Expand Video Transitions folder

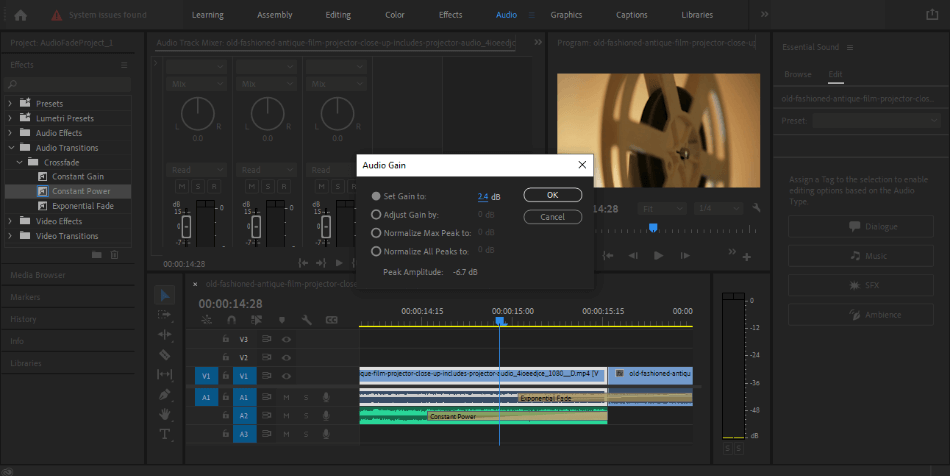[x=10, y=236]
